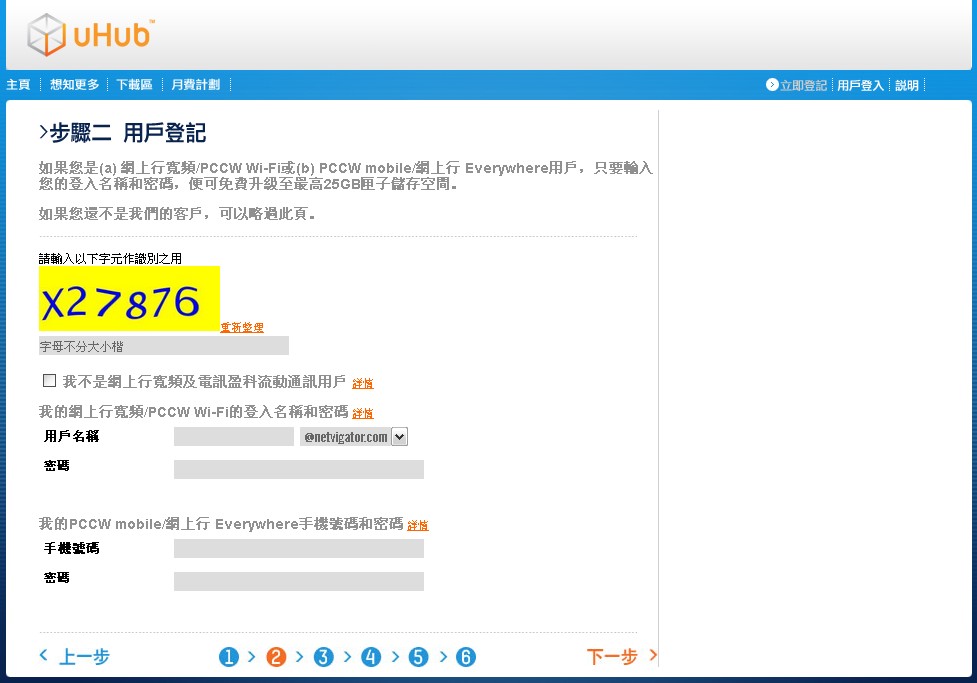The image size is (977, 683).
Task: Go to 想知更多 in the navigation bar
Action: pos(74,85)
